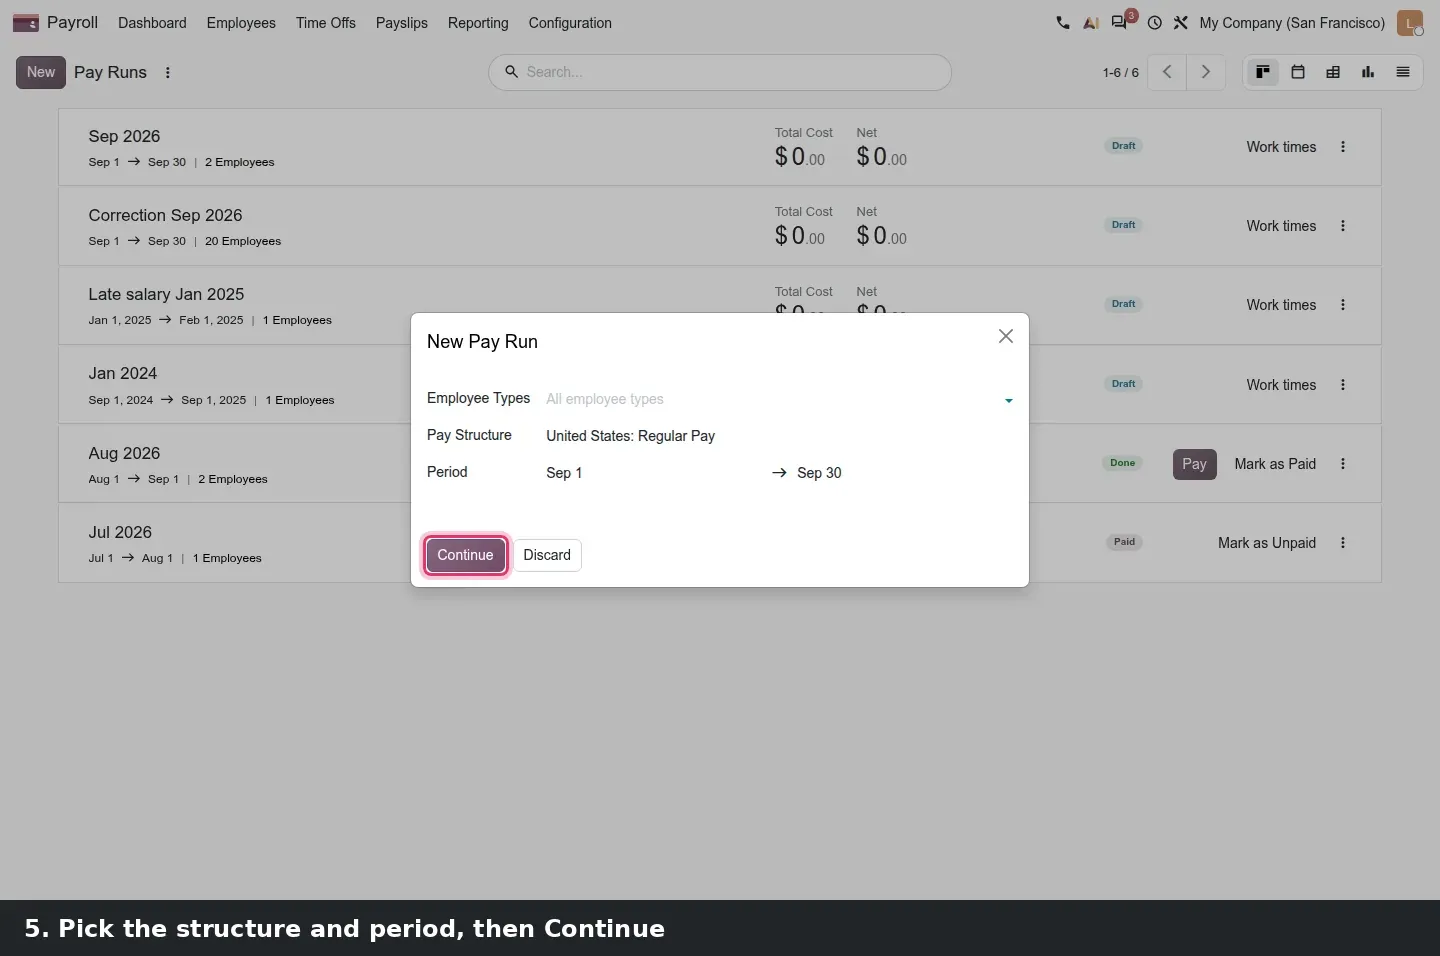Open the Correction Sep 2026 pay run
This screenshot has height=956, width=1440.
tap(165, 215)
